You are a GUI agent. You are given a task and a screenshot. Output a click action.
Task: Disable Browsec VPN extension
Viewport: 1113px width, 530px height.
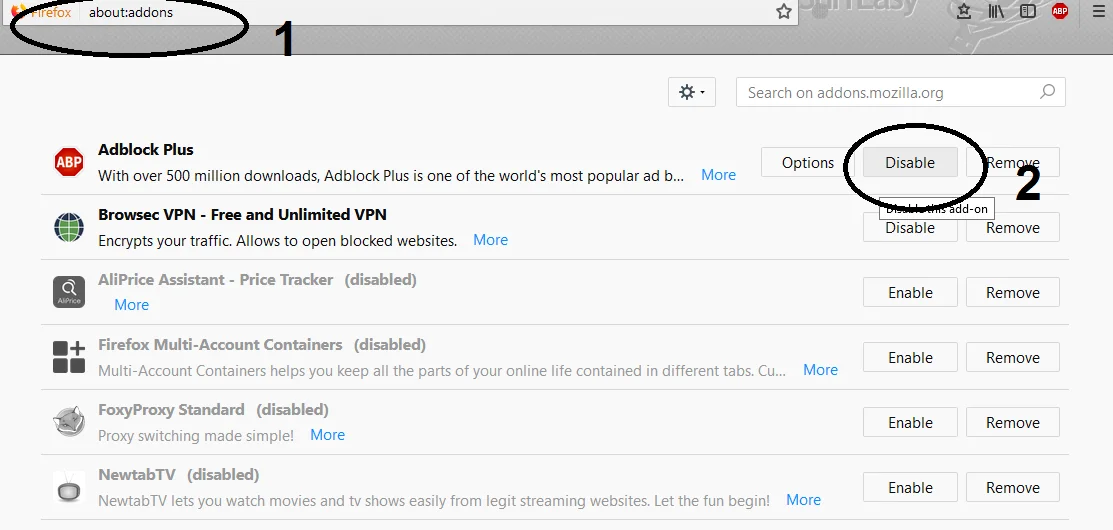coord(909,228)
